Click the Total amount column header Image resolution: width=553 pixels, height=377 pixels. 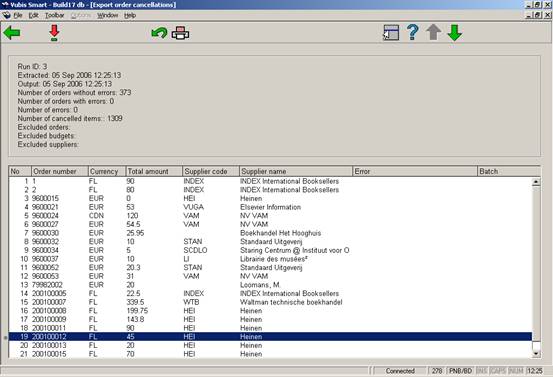(x=154, y=171)
